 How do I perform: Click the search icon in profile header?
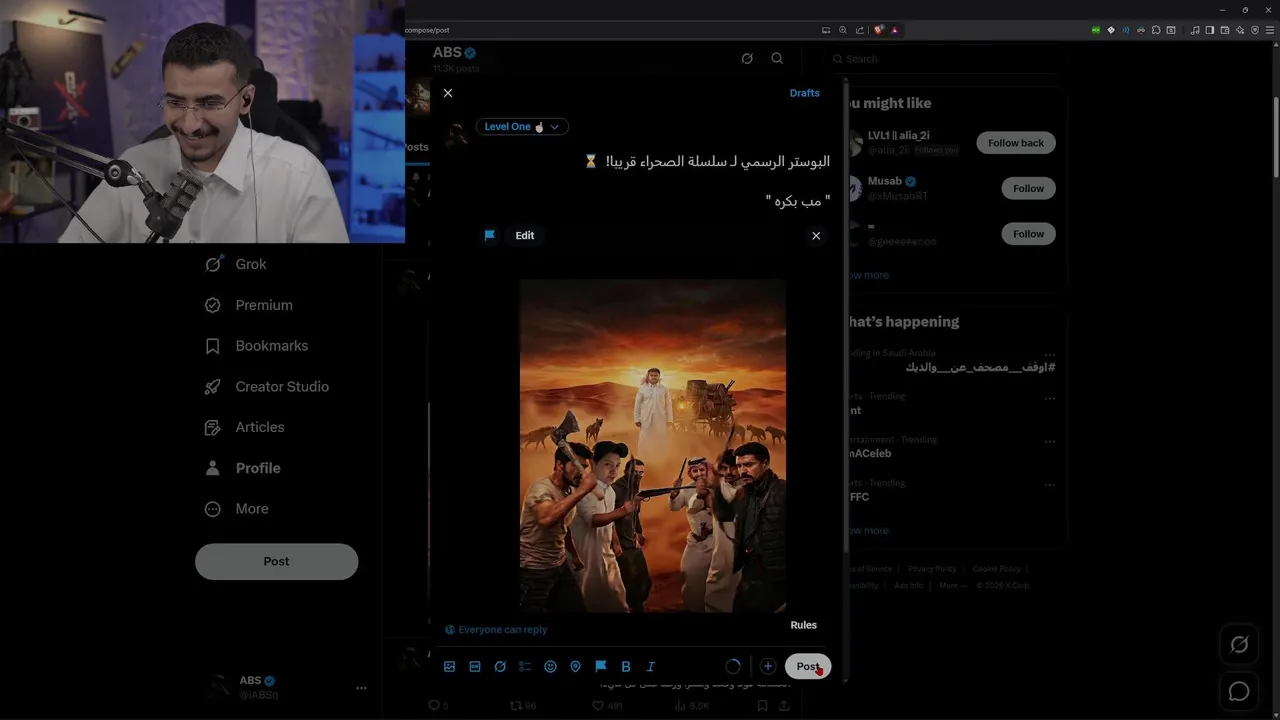point(777,59)
